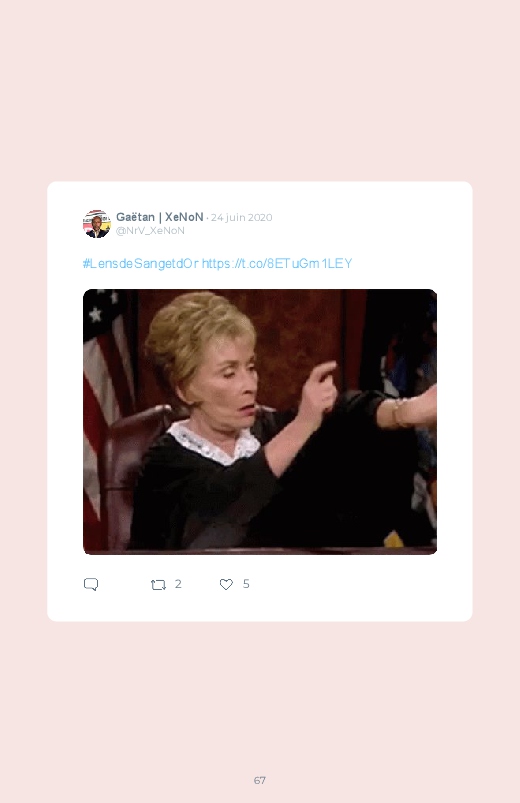Click the like count number 5
This screenshot has height=803, width=520.
point(246,584)
